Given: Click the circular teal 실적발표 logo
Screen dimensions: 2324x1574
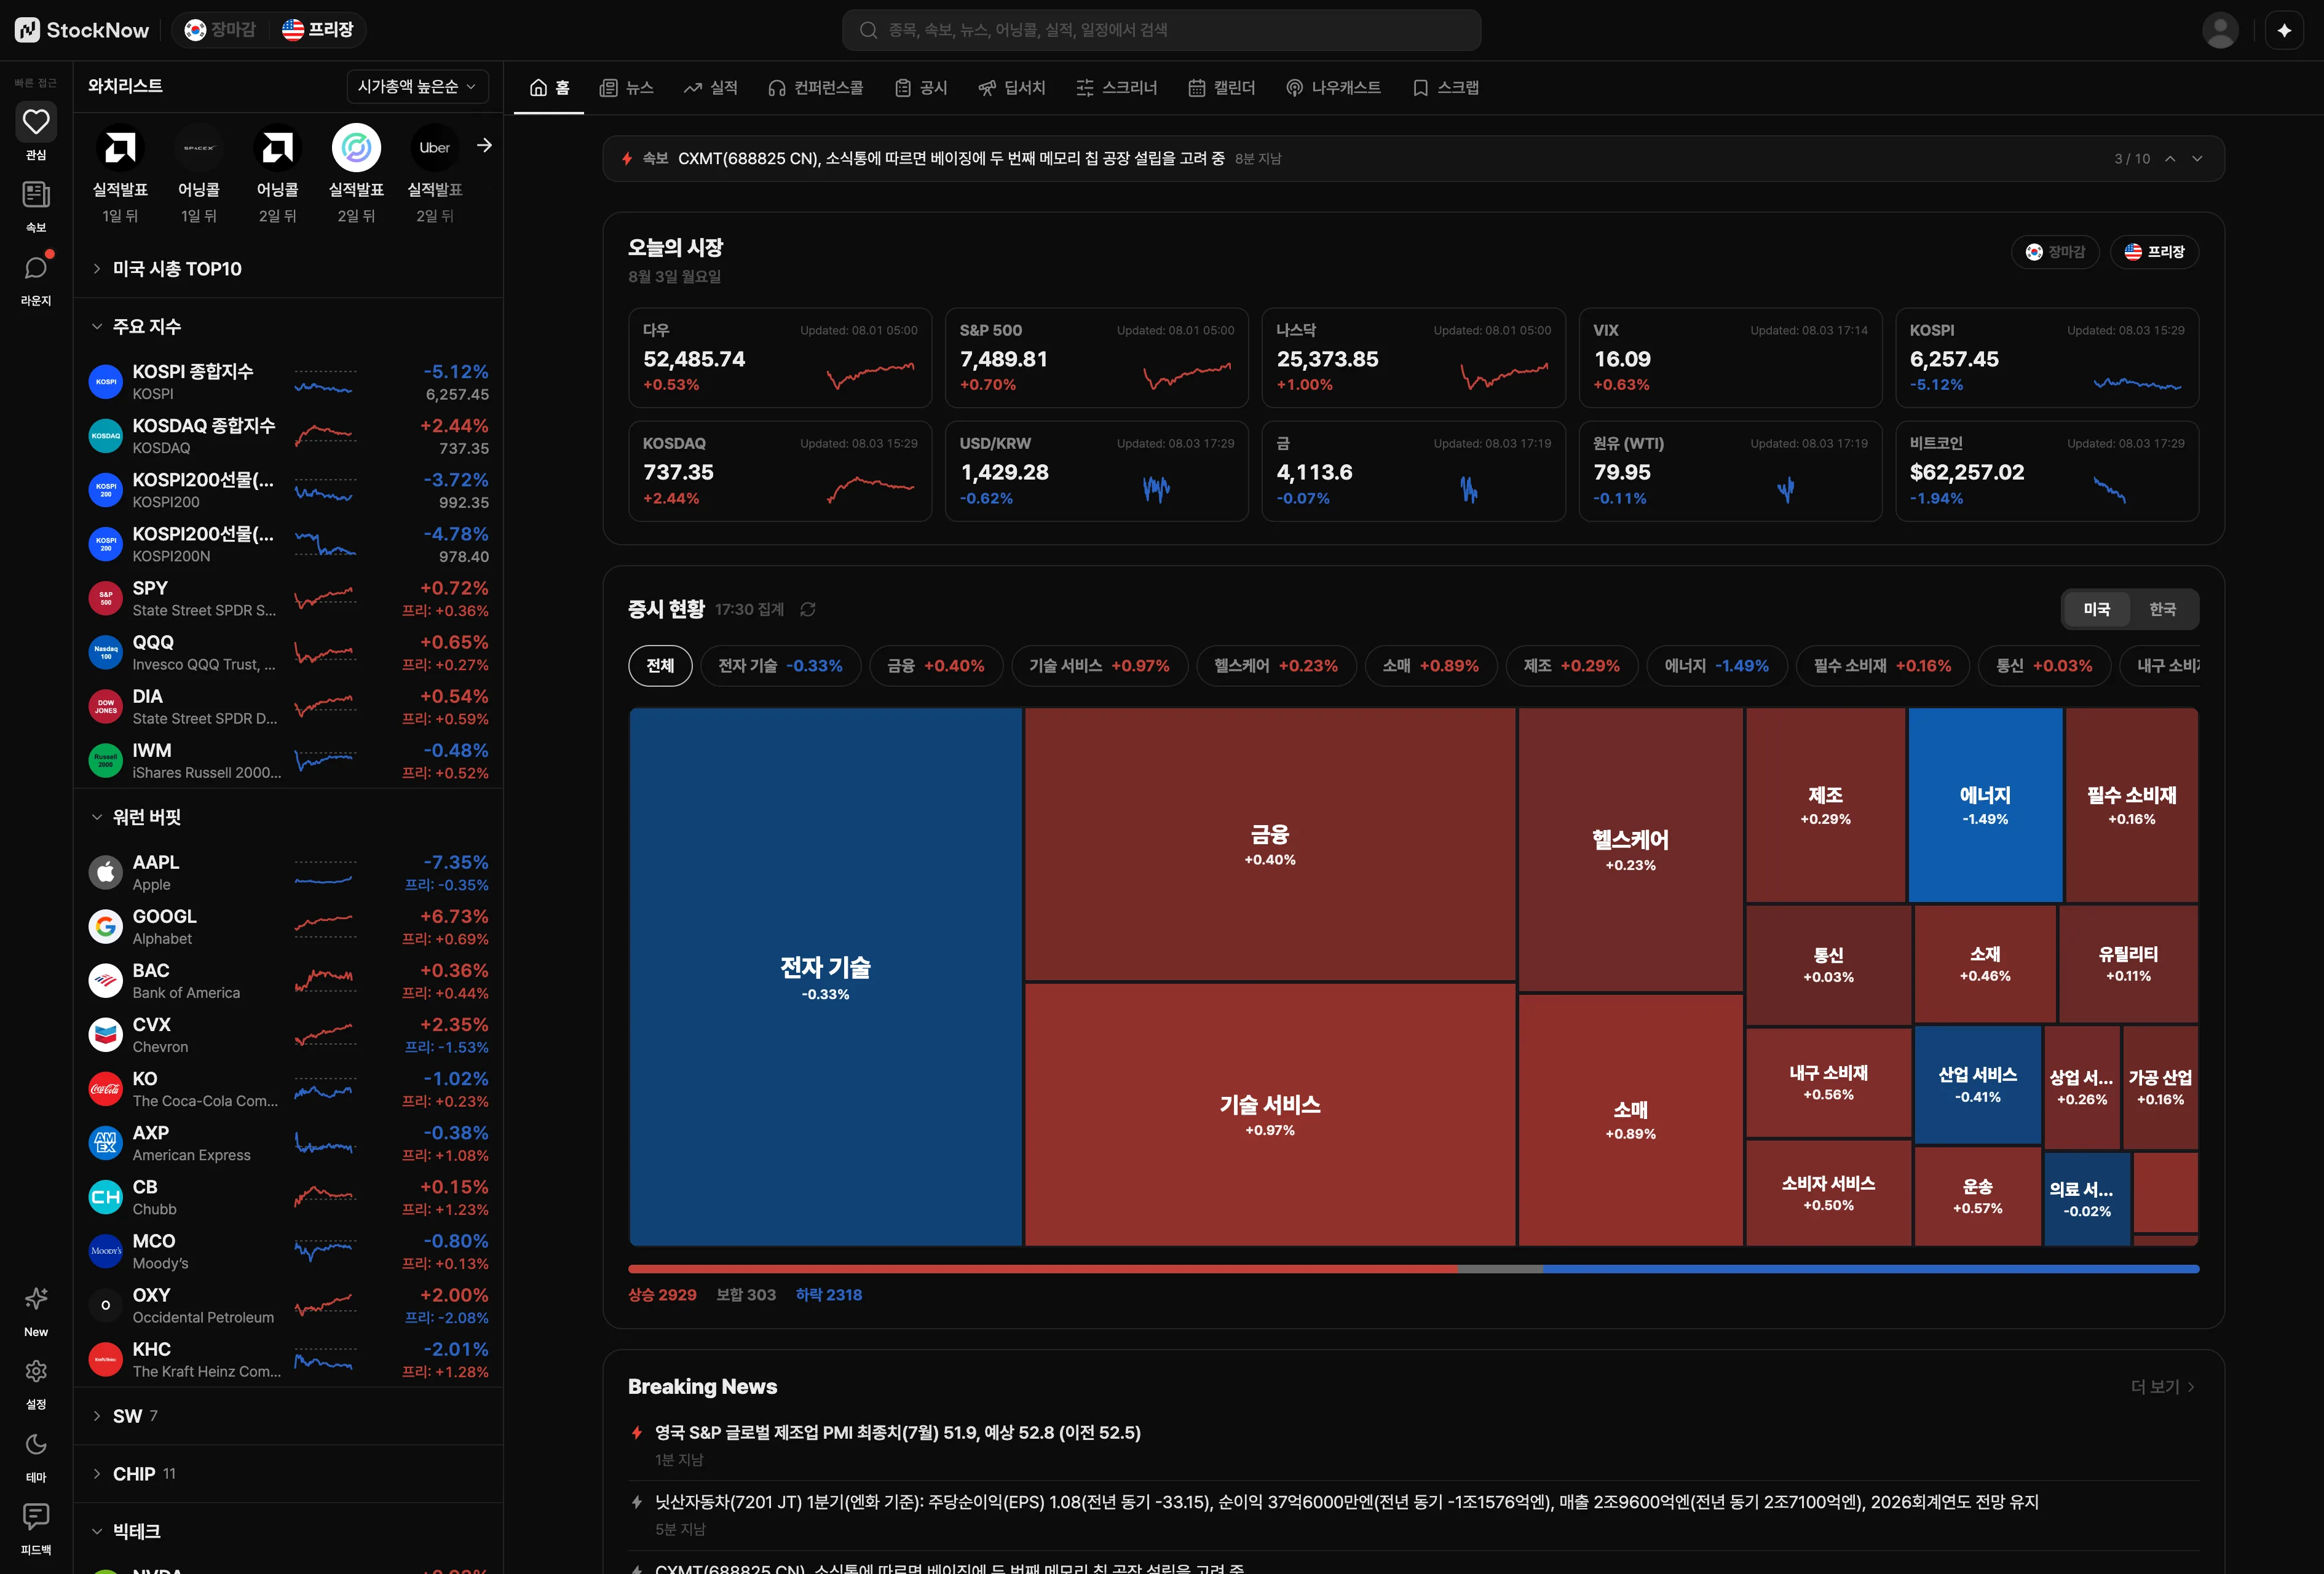Looking at the screenshot, I should coord(356,148).
